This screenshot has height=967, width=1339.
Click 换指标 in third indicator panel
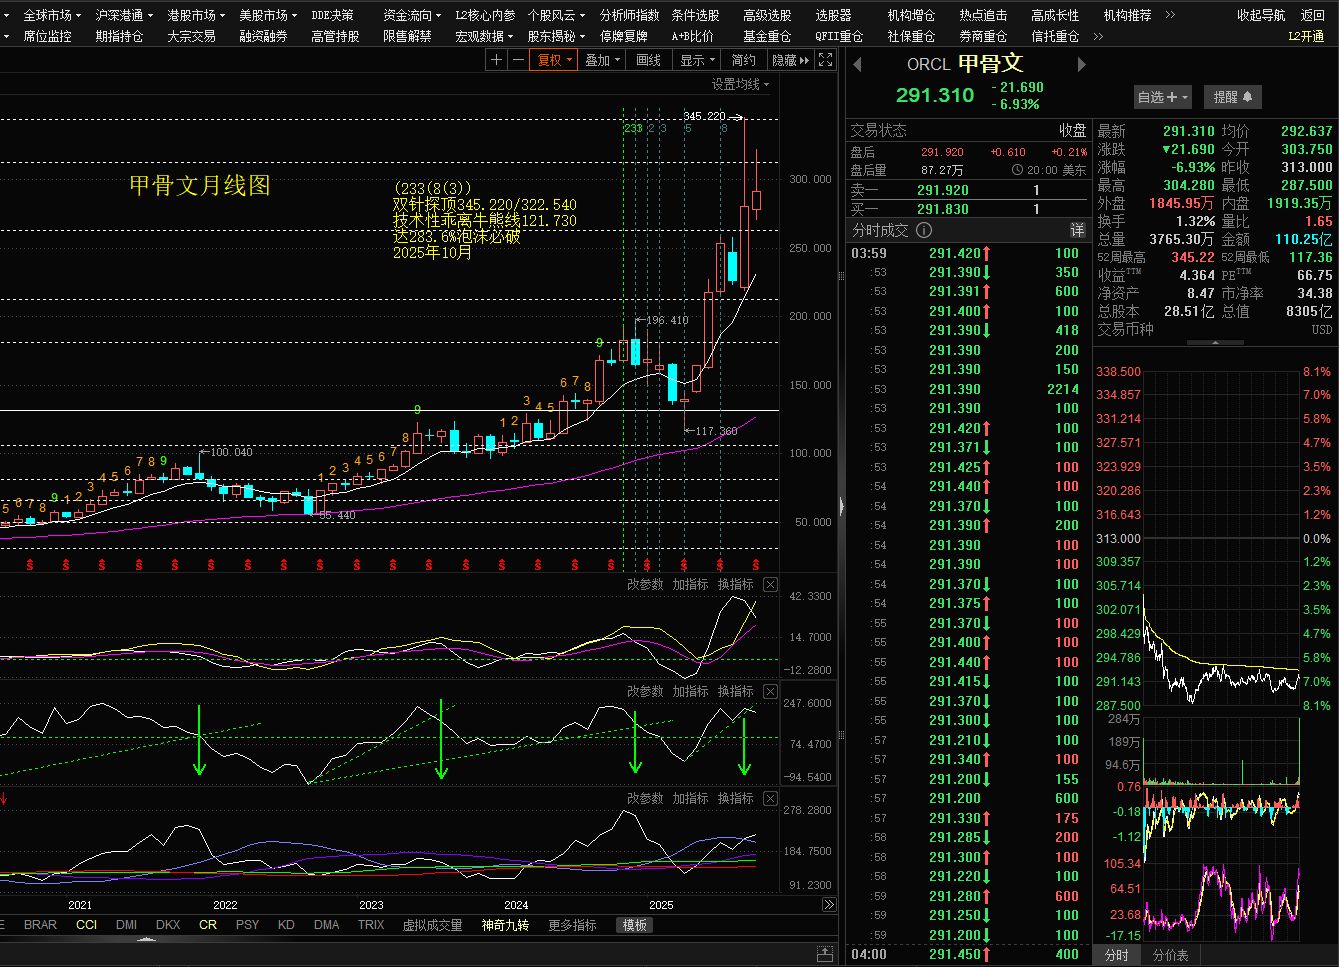pyautogui.click(x=736, y=798)
